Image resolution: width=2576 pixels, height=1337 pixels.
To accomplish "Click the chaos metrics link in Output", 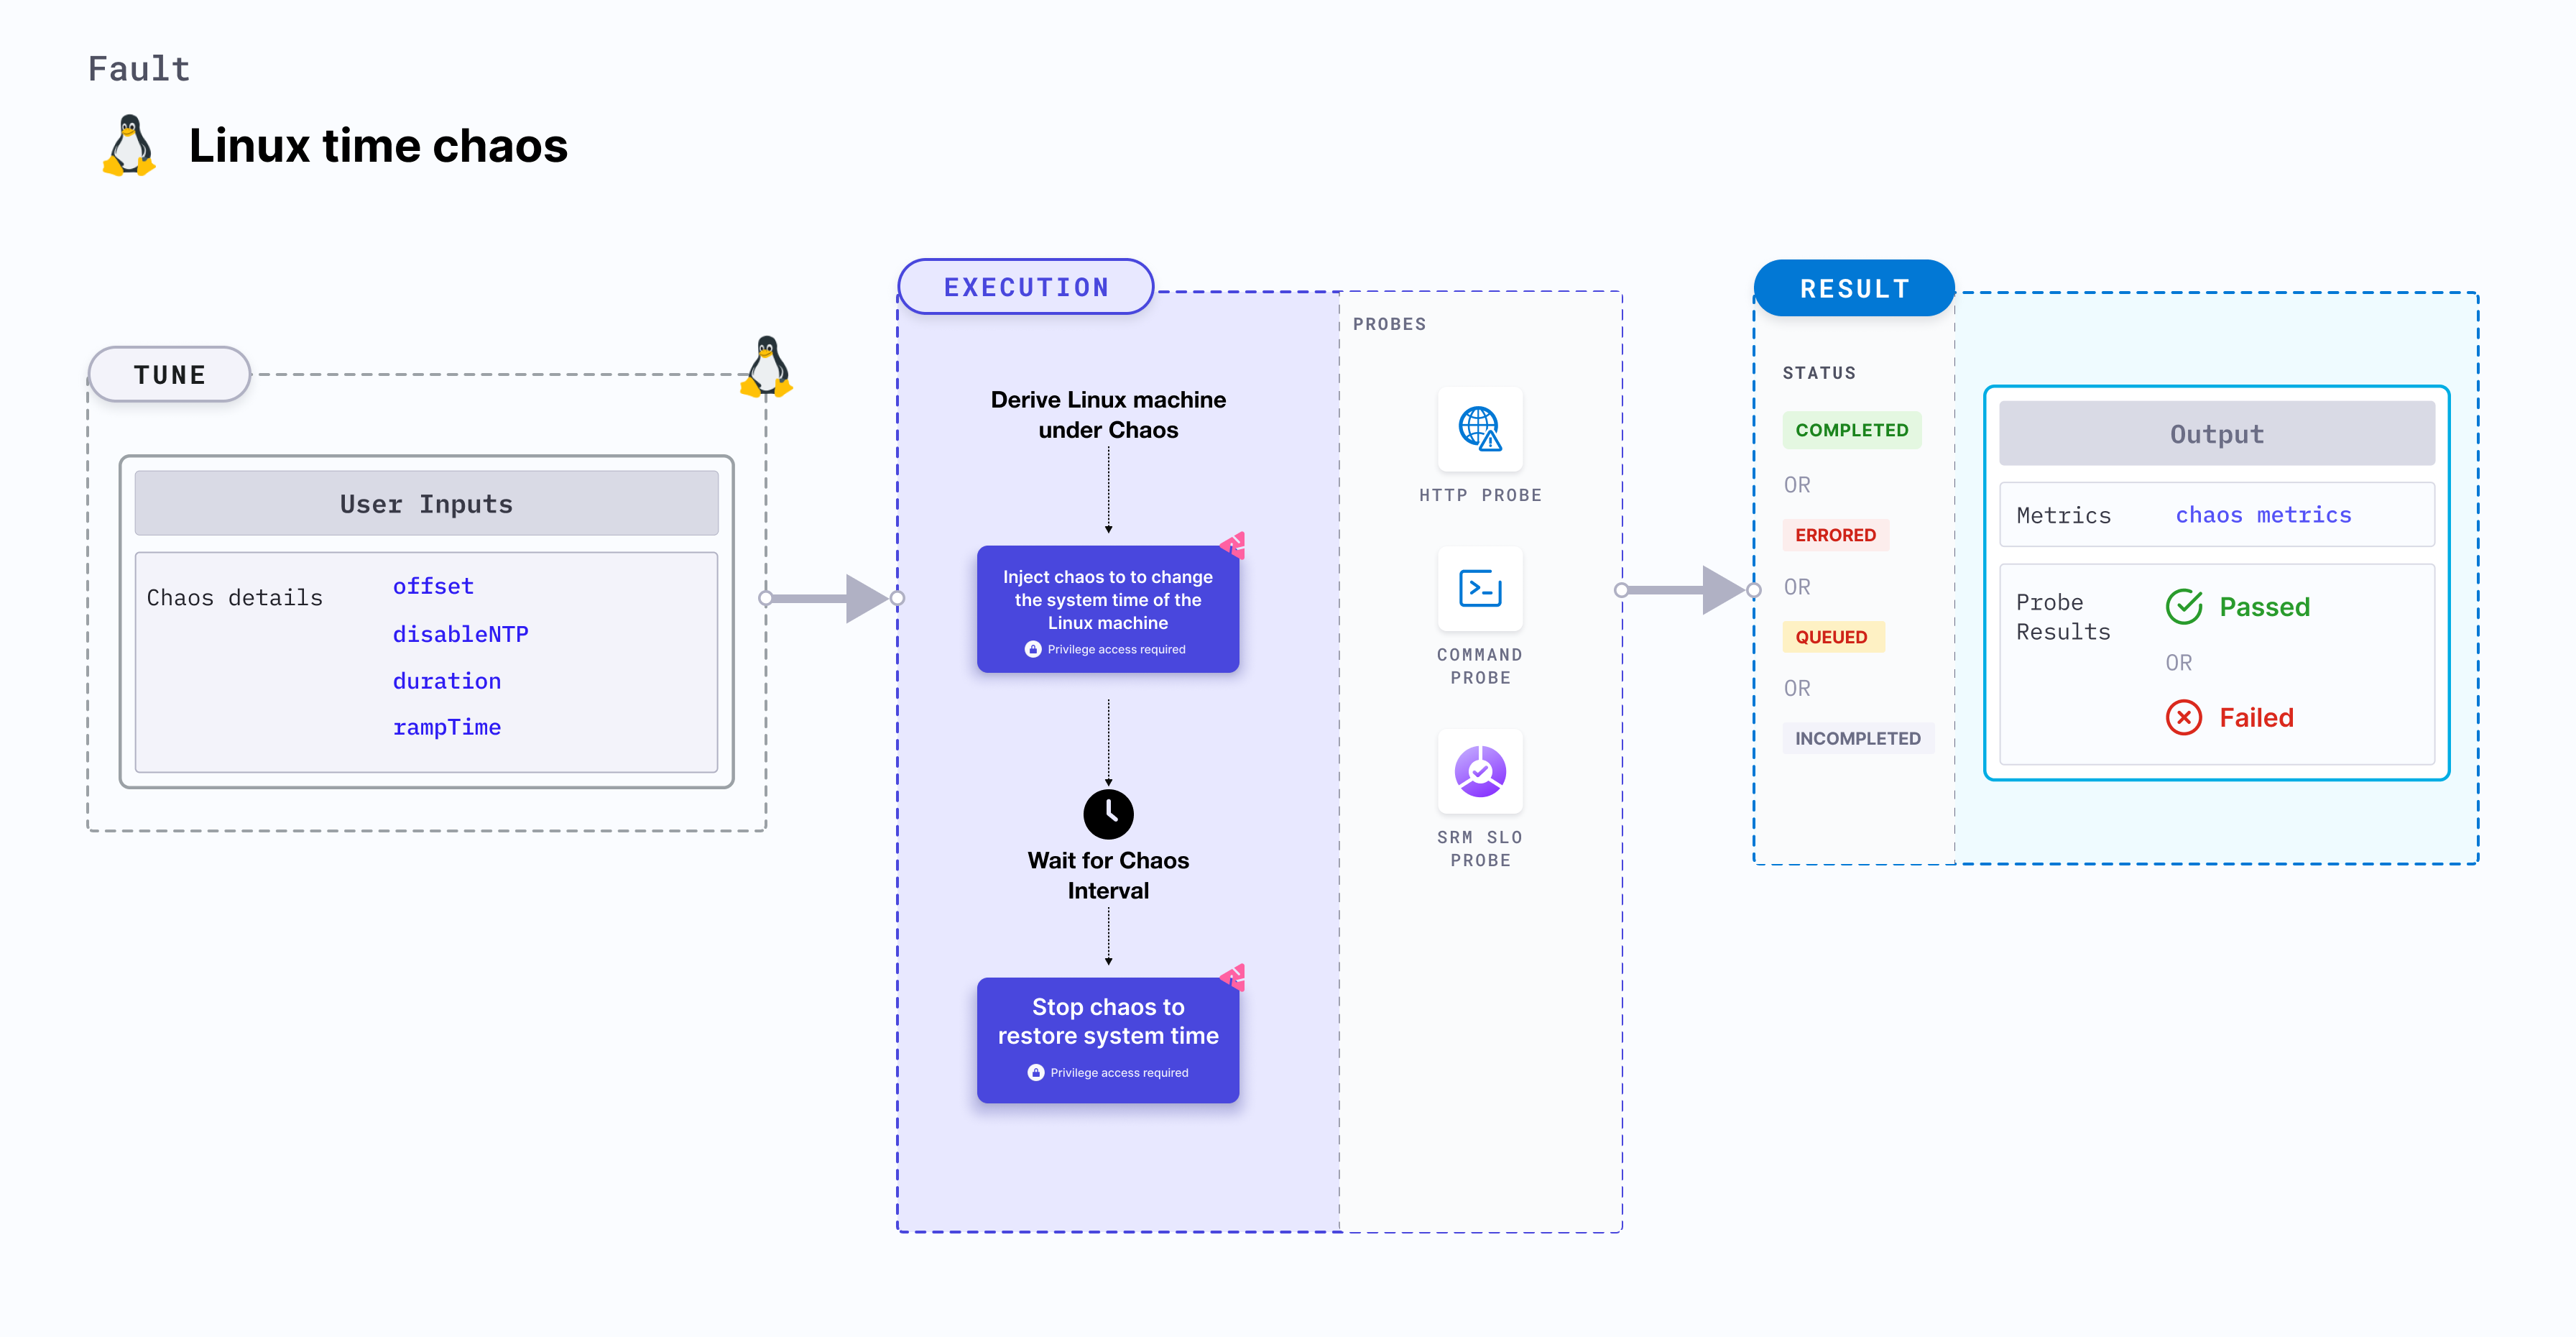I will (x=2266, y=515).
